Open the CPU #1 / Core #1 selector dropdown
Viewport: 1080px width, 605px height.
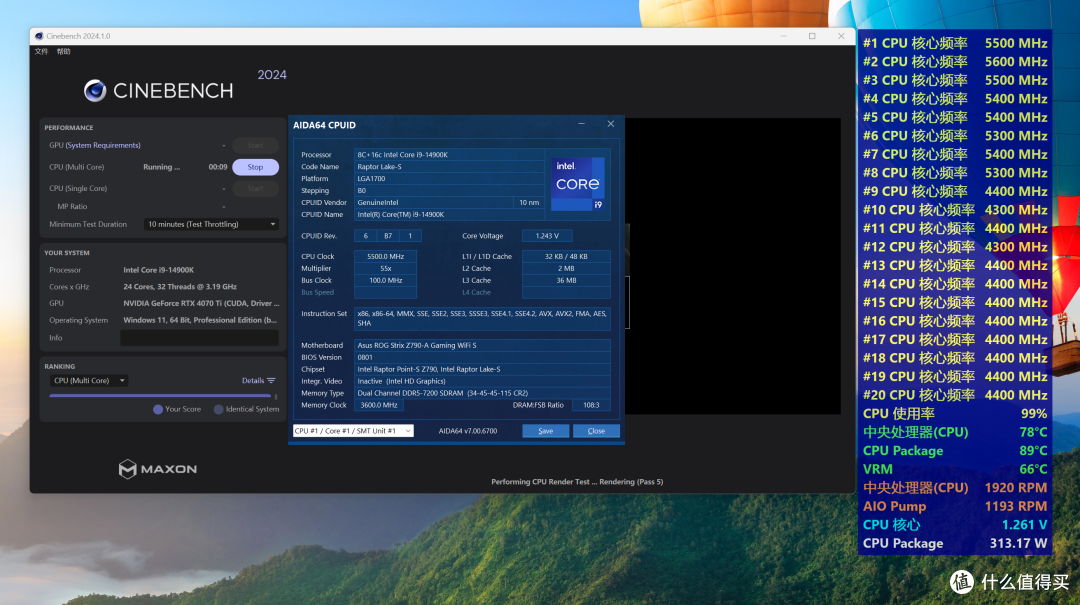pos(353,431)
